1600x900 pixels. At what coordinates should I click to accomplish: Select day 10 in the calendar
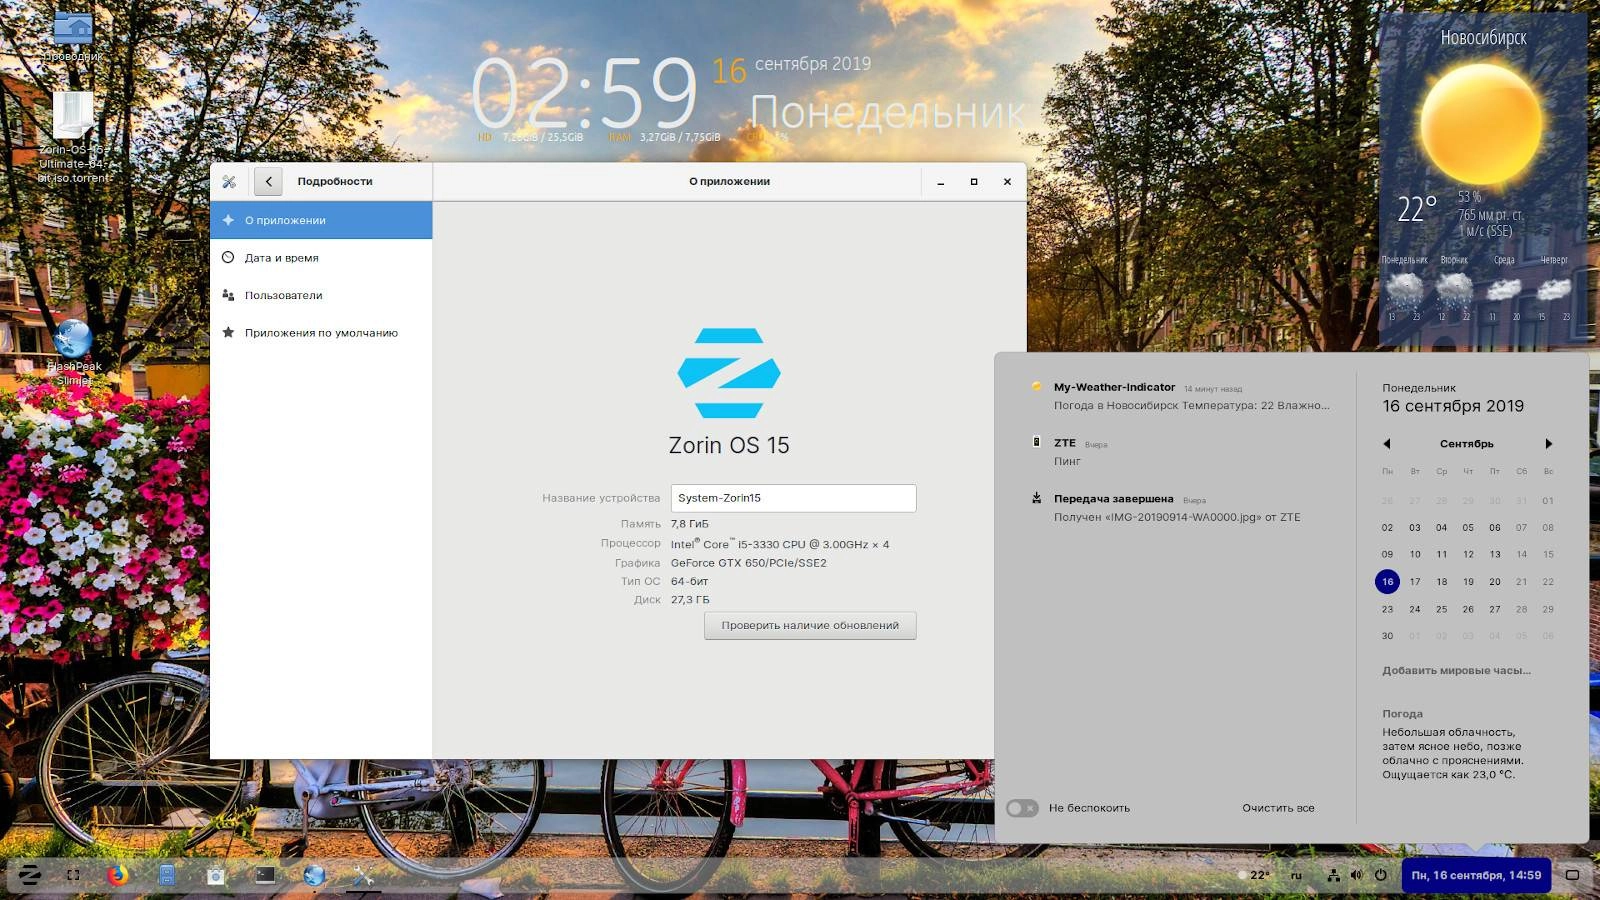pyautogui.click(x=1415, y=554)
